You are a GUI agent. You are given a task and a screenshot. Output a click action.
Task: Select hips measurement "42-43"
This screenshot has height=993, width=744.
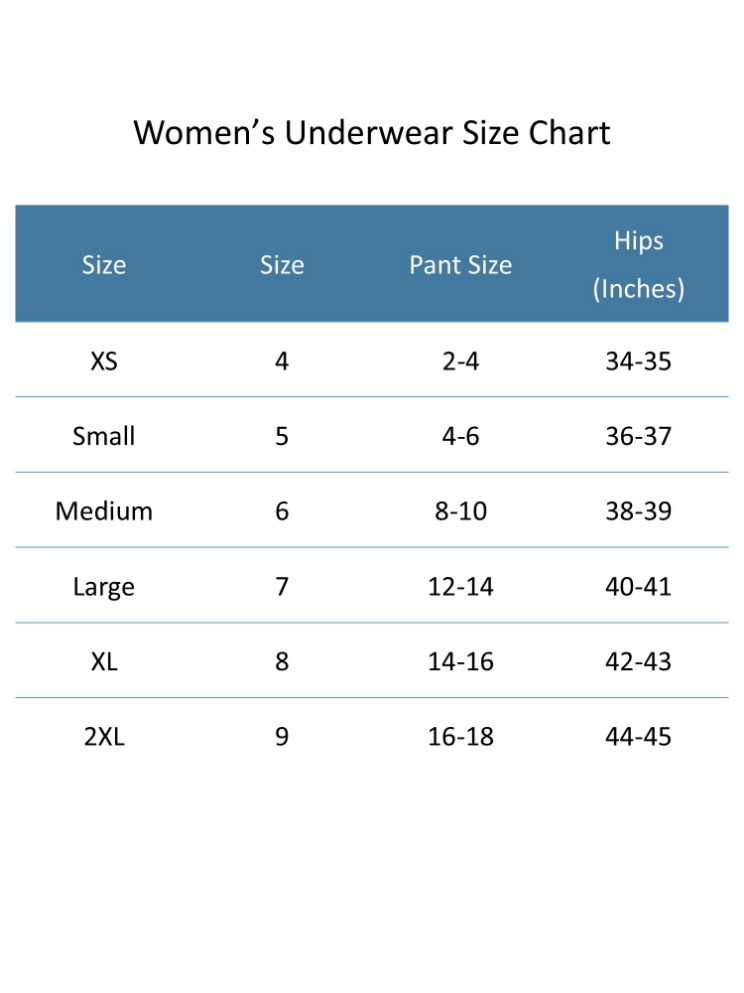click(x=638, y=661)
